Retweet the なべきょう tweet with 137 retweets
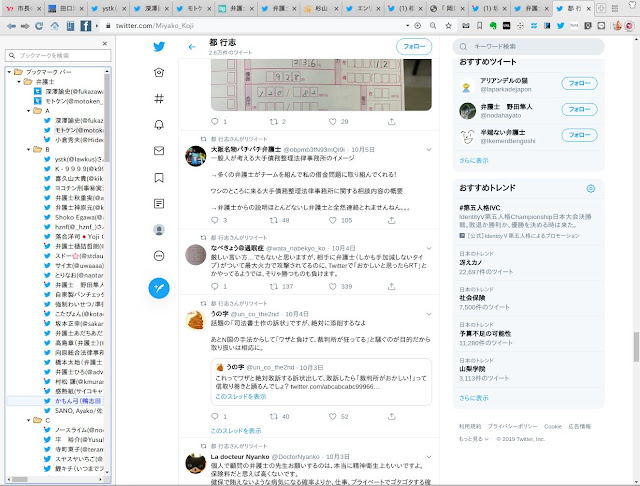The image size is (640, 486). [x=273, y=286]
